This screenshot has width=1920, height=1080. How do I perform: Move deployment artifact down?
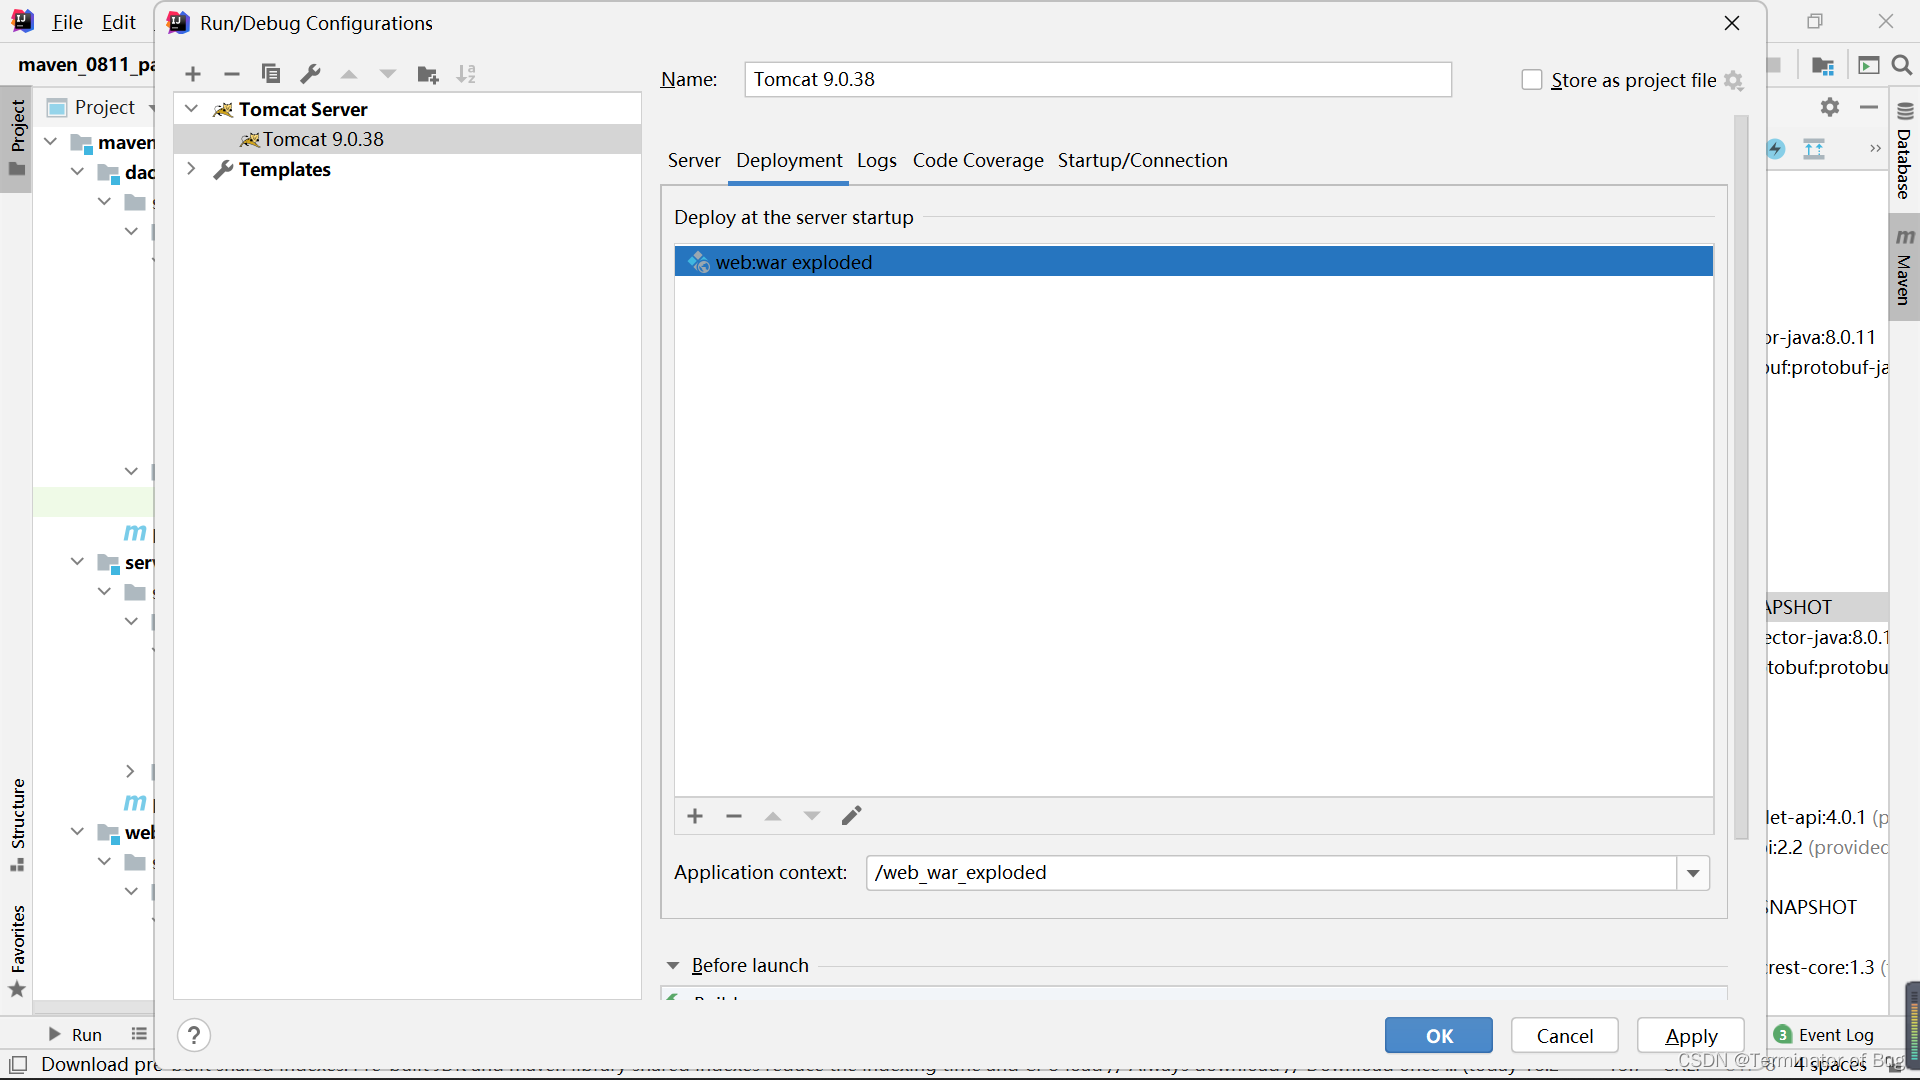[812, 816]
